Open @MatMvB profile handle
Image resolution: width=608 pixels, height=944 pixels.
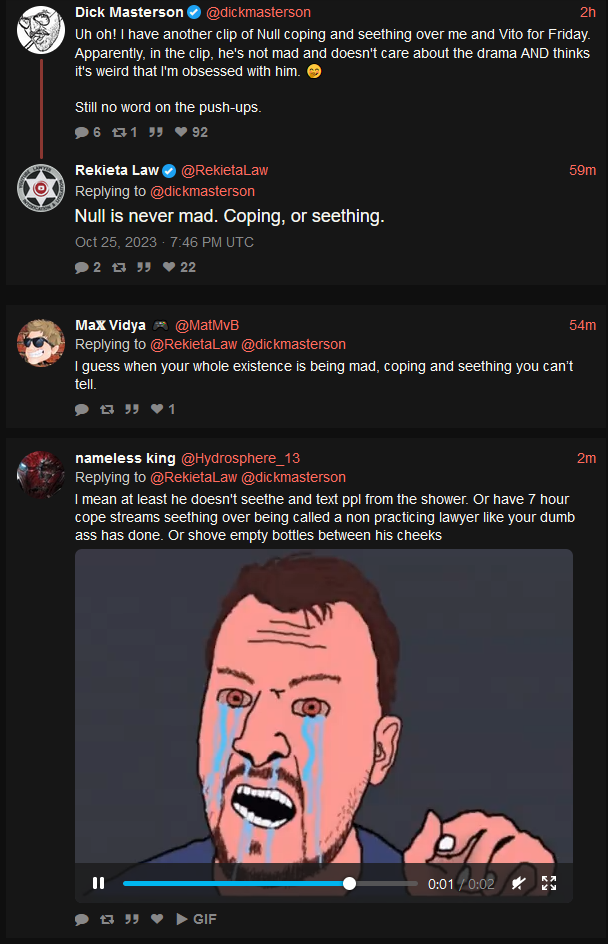pos(207,325)
